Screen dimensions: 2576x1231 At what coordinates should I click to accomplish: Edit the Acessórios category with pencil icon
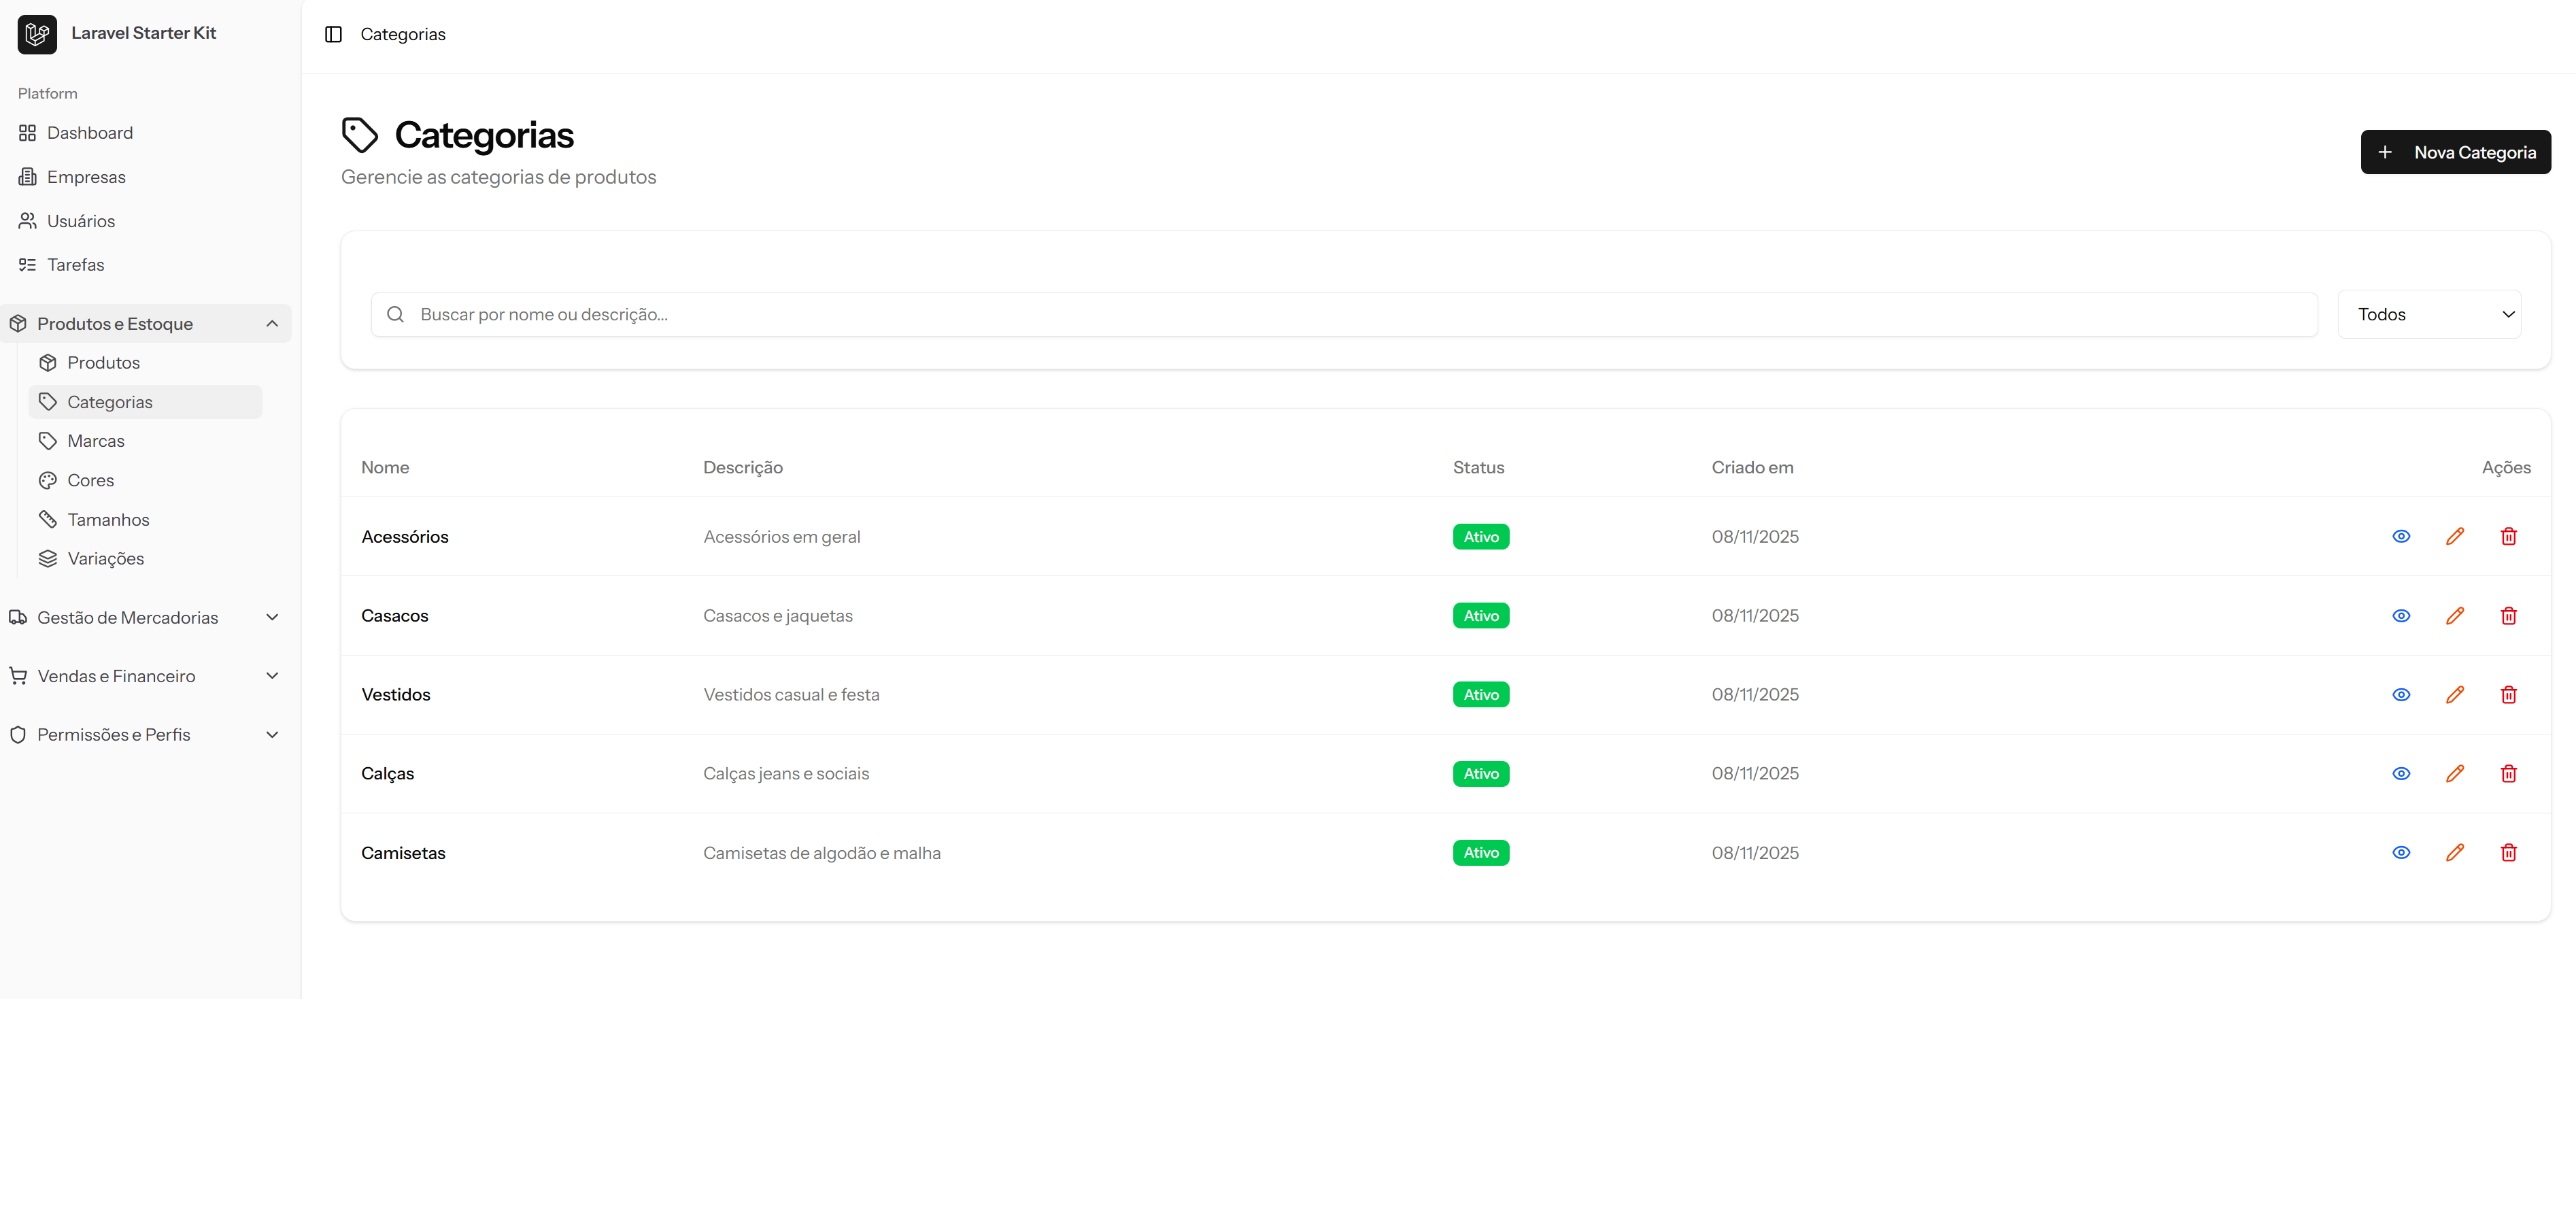click(x=2454, y=537)
